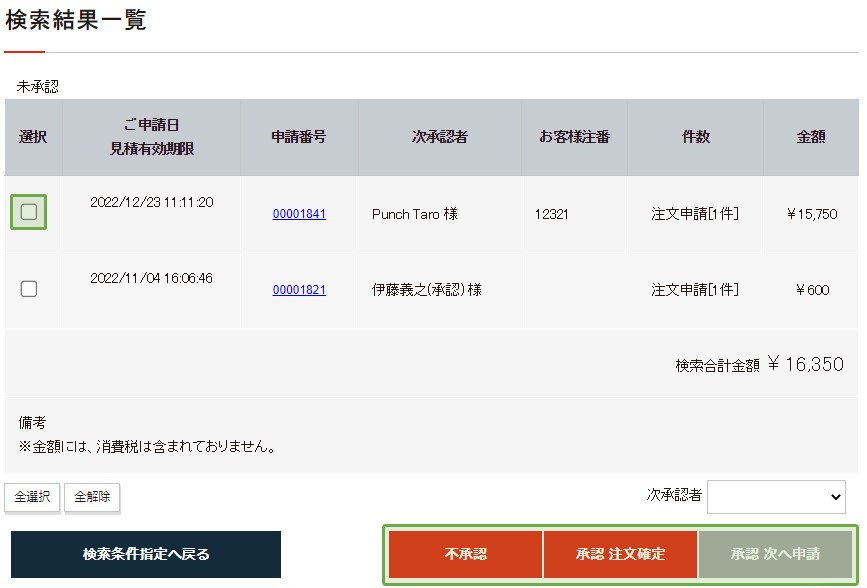Viewport: 867px width, 588px height.
Task: Click 検索条件指定へ戻る button
Action: point(146,554)
